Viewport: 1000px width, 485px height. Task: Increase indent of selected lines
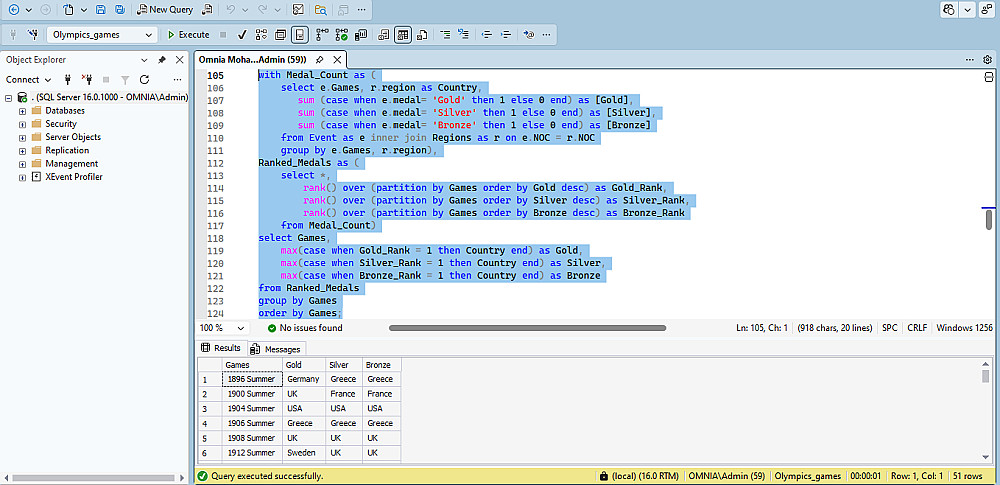pos(508,34)
